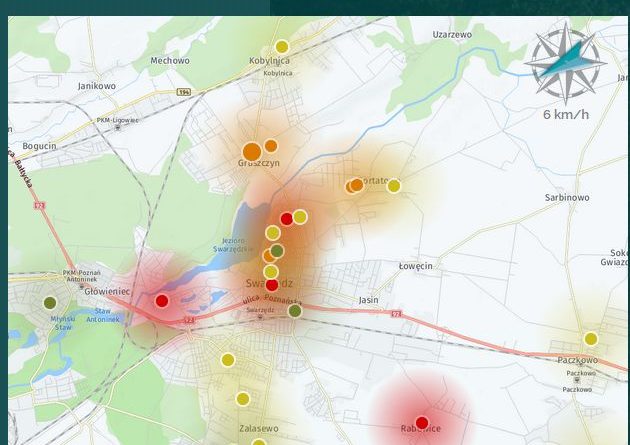The width and height of the screenshot is (630, 445).
Task: Click the Łowęcin place label
Action: pos(415,266)
